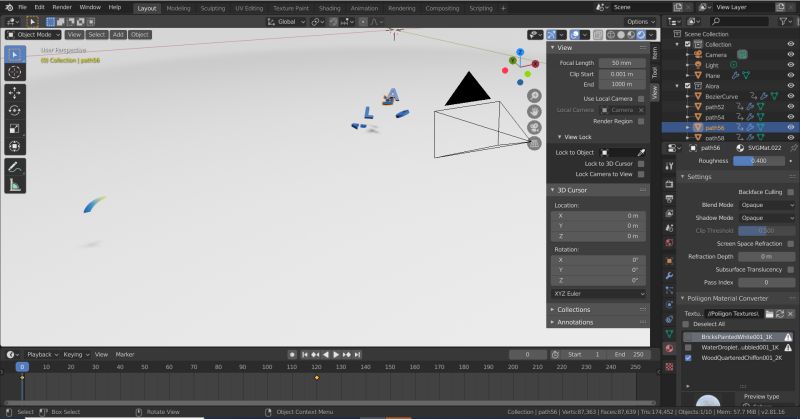The width and height of the screenshot is (800, 419).
Task: Open the Global transform orientation dropdown
Action: pyautogui.click(x=287, y=21)
